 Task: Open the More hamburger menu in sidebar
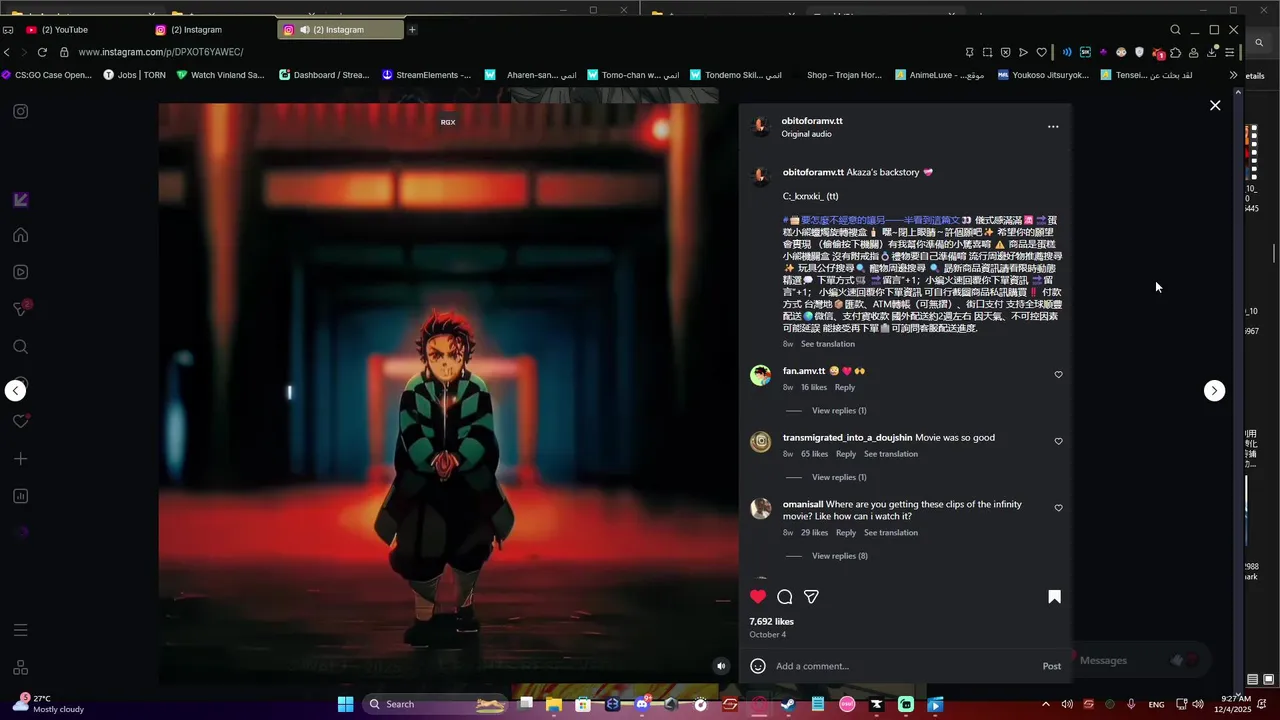coord(20,630)
